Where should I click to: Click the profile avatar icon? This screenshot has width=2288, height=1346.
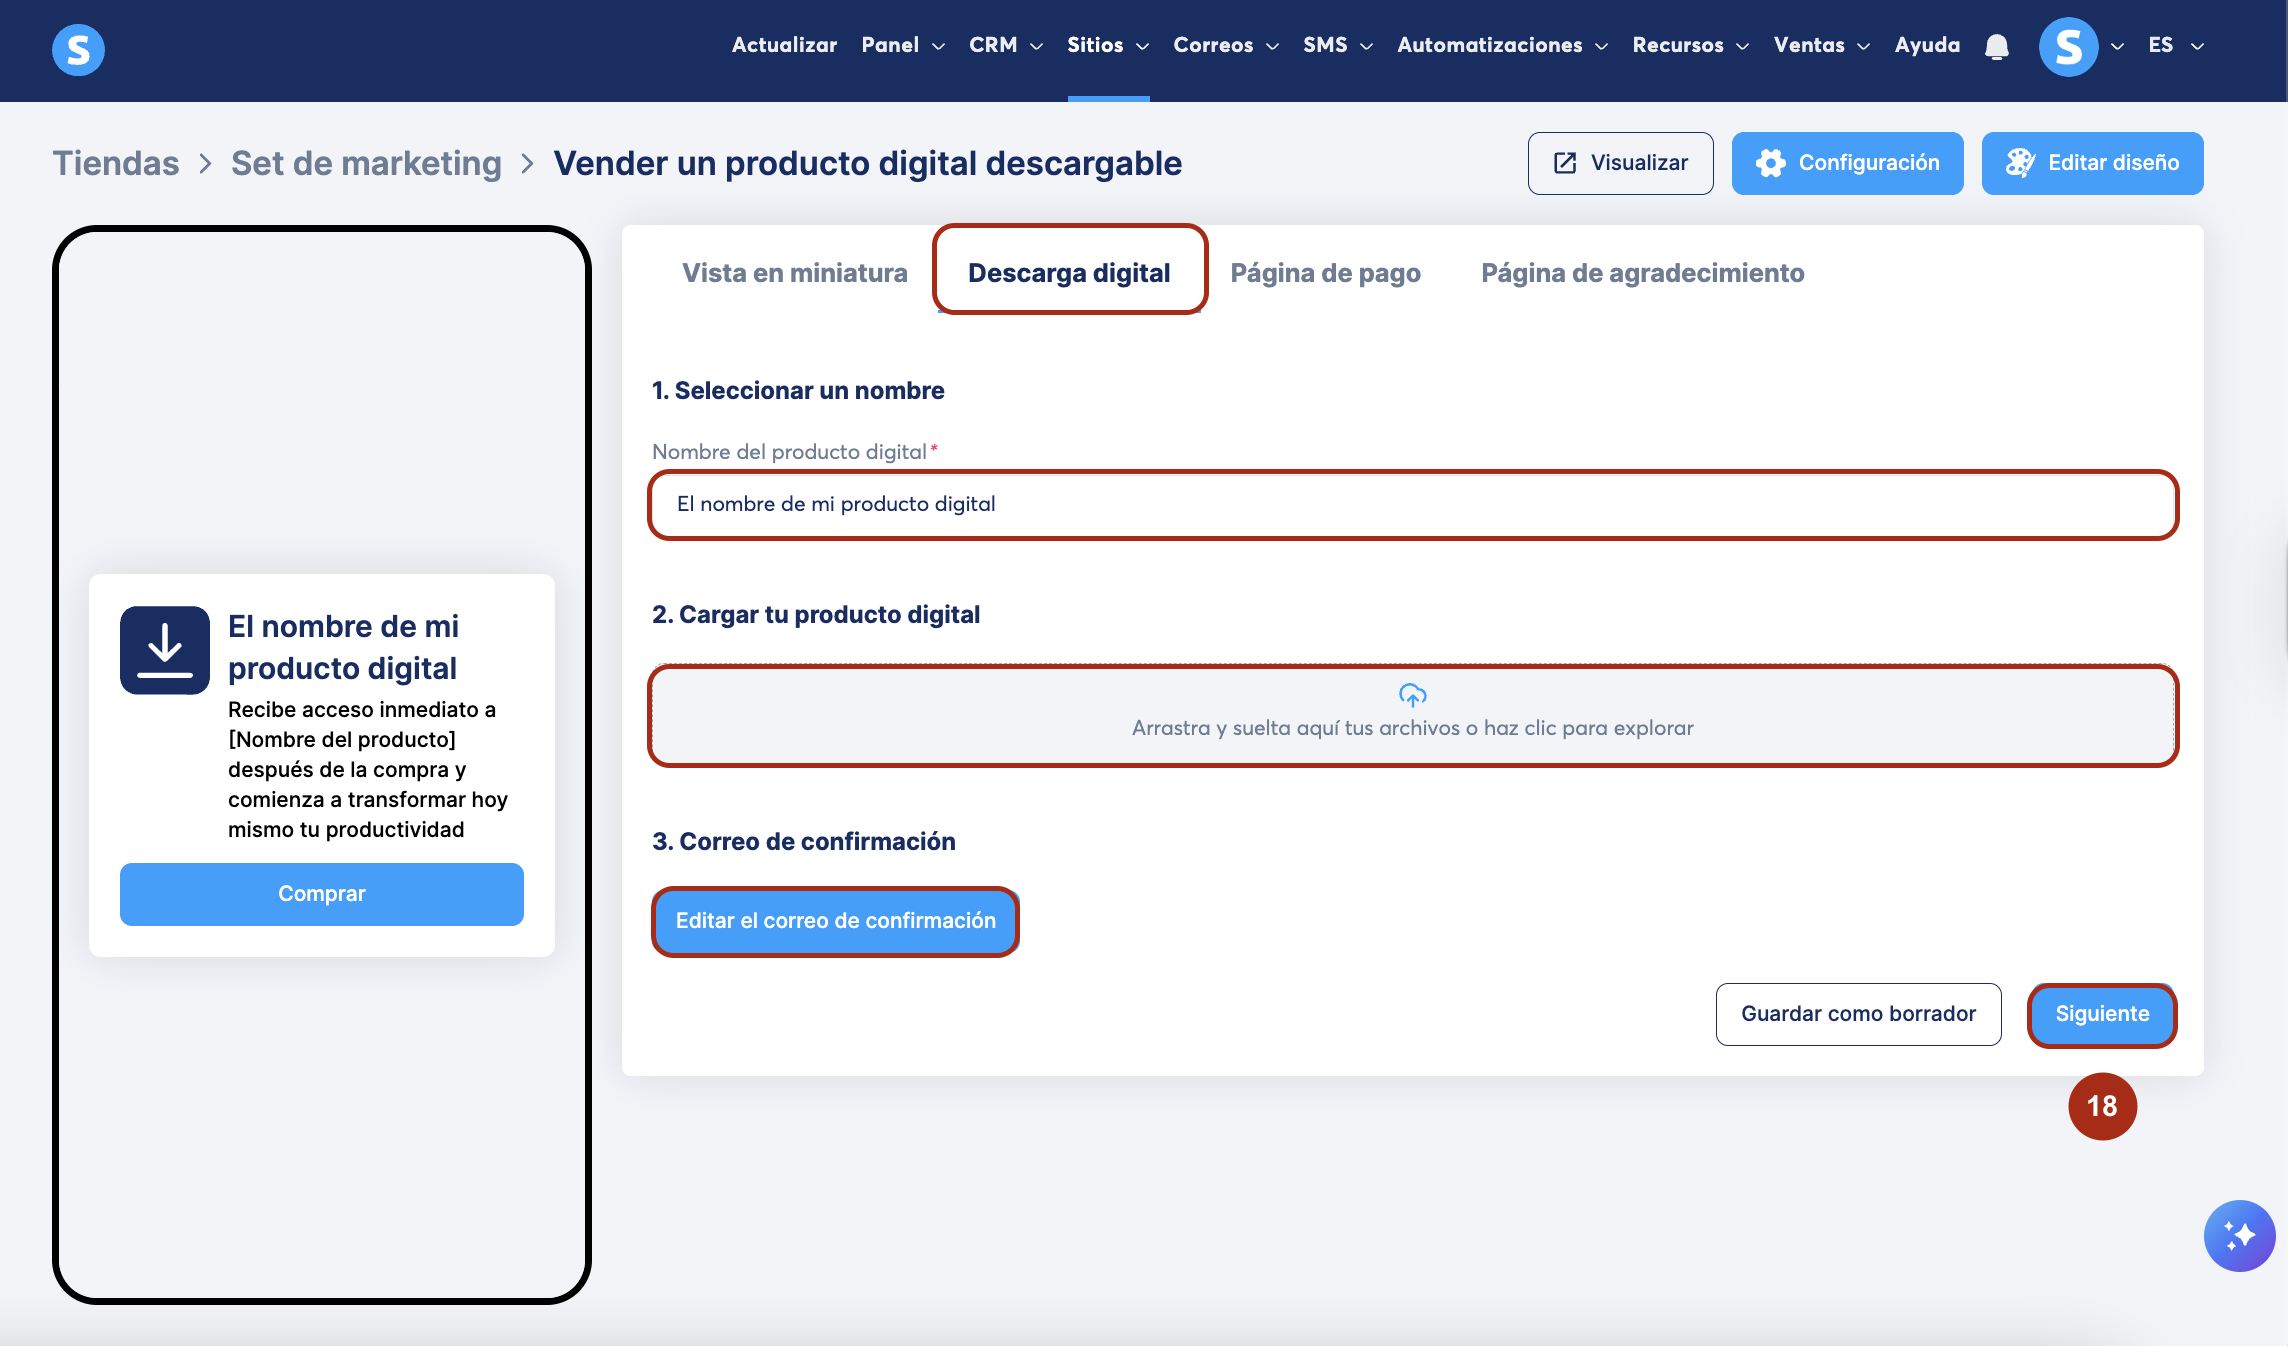click(2068, 47)
